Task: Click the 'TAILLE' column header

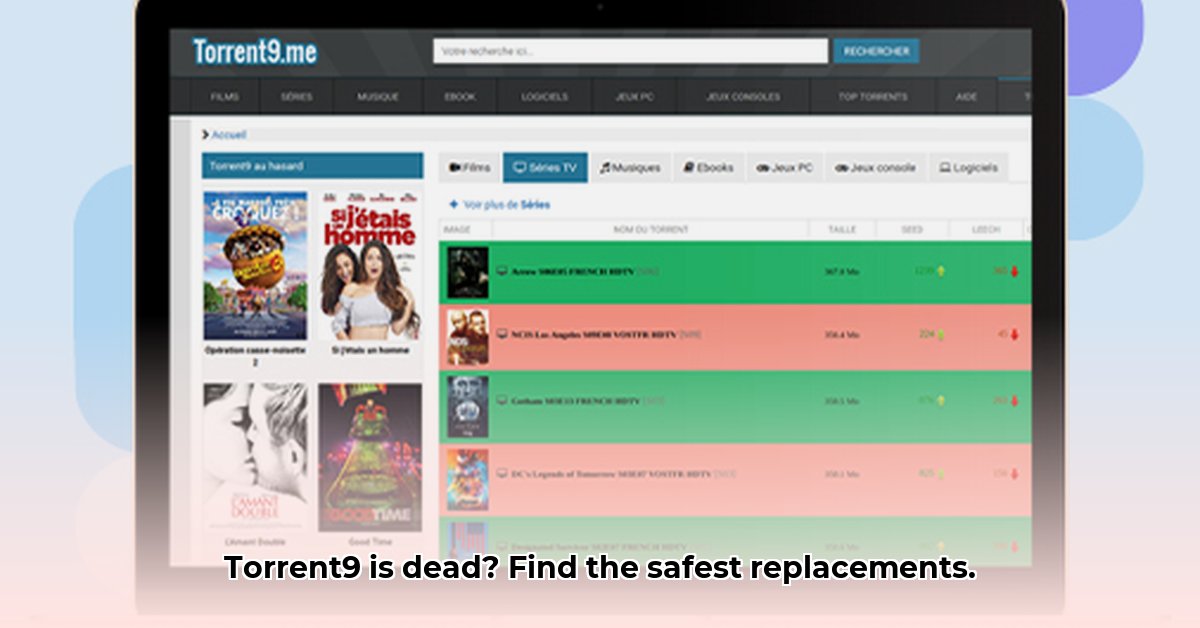Action: (842, 229)
